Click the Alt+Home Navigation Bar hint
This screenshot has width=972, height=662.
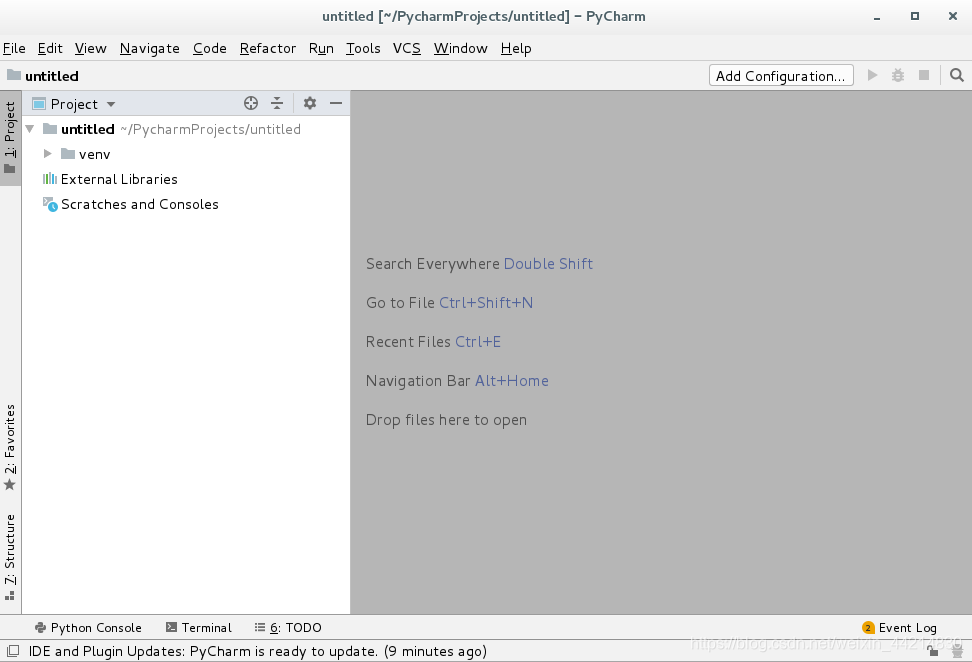pos(511,381)
